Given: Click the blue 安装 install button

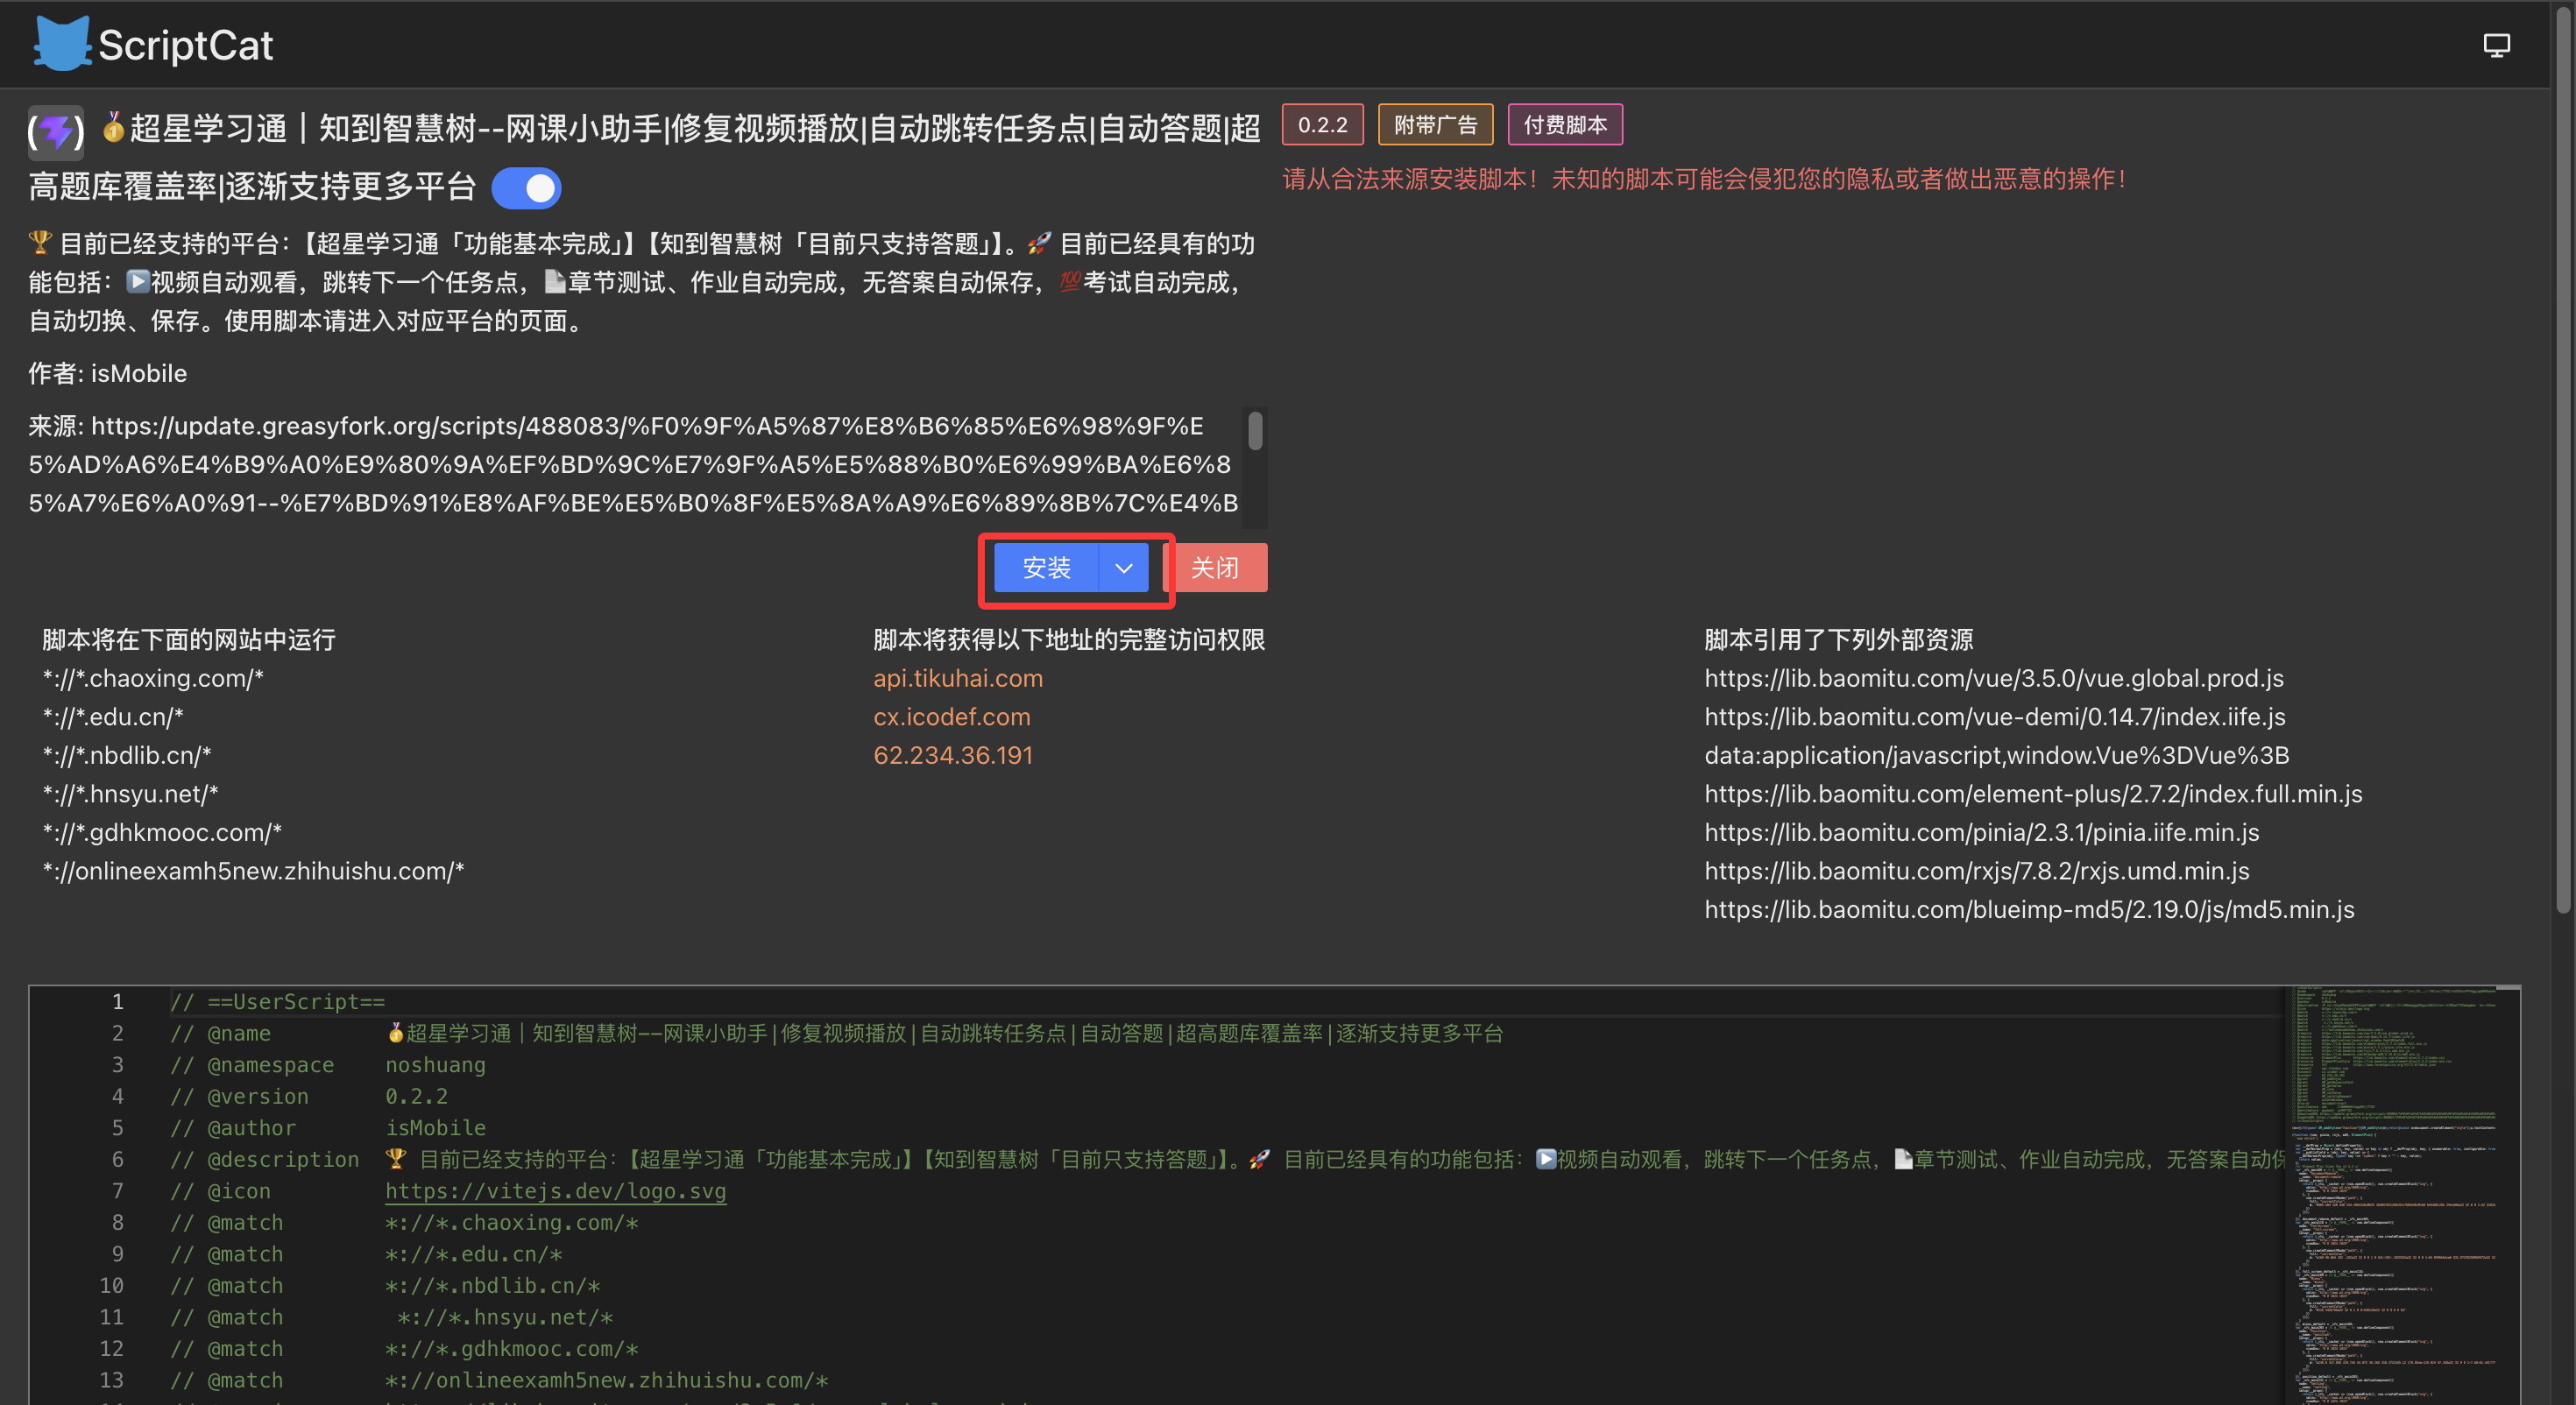Looking at the screenshot, I should coord(1046,568).
